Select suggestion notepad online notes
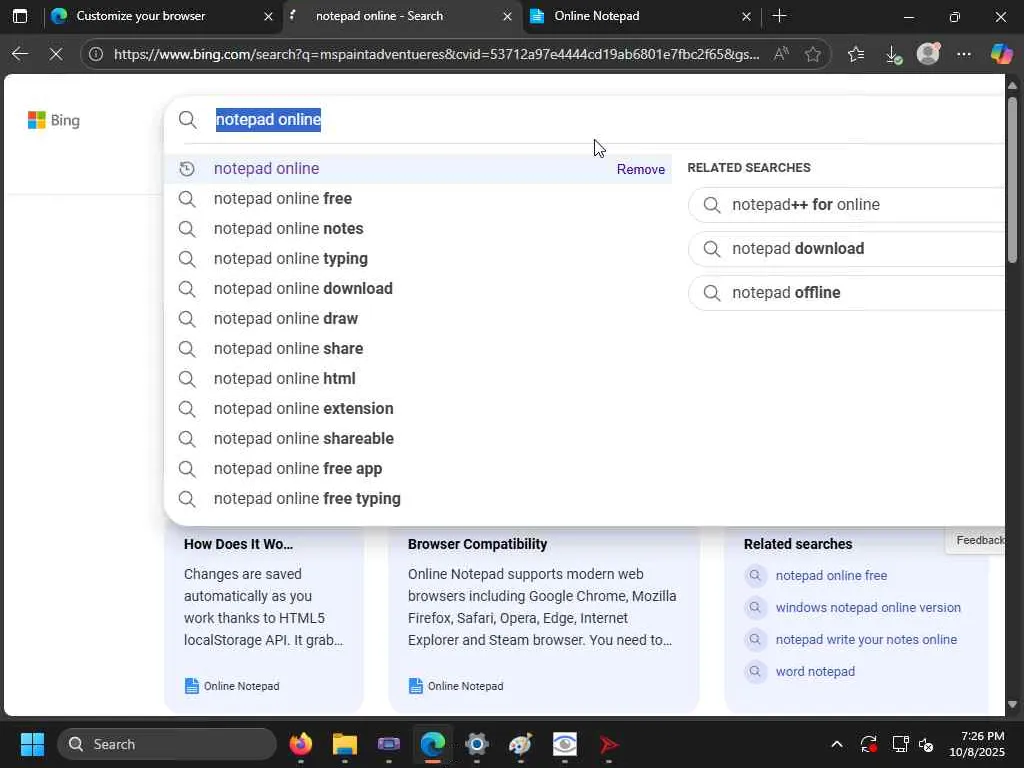 [x=418, y=229]
